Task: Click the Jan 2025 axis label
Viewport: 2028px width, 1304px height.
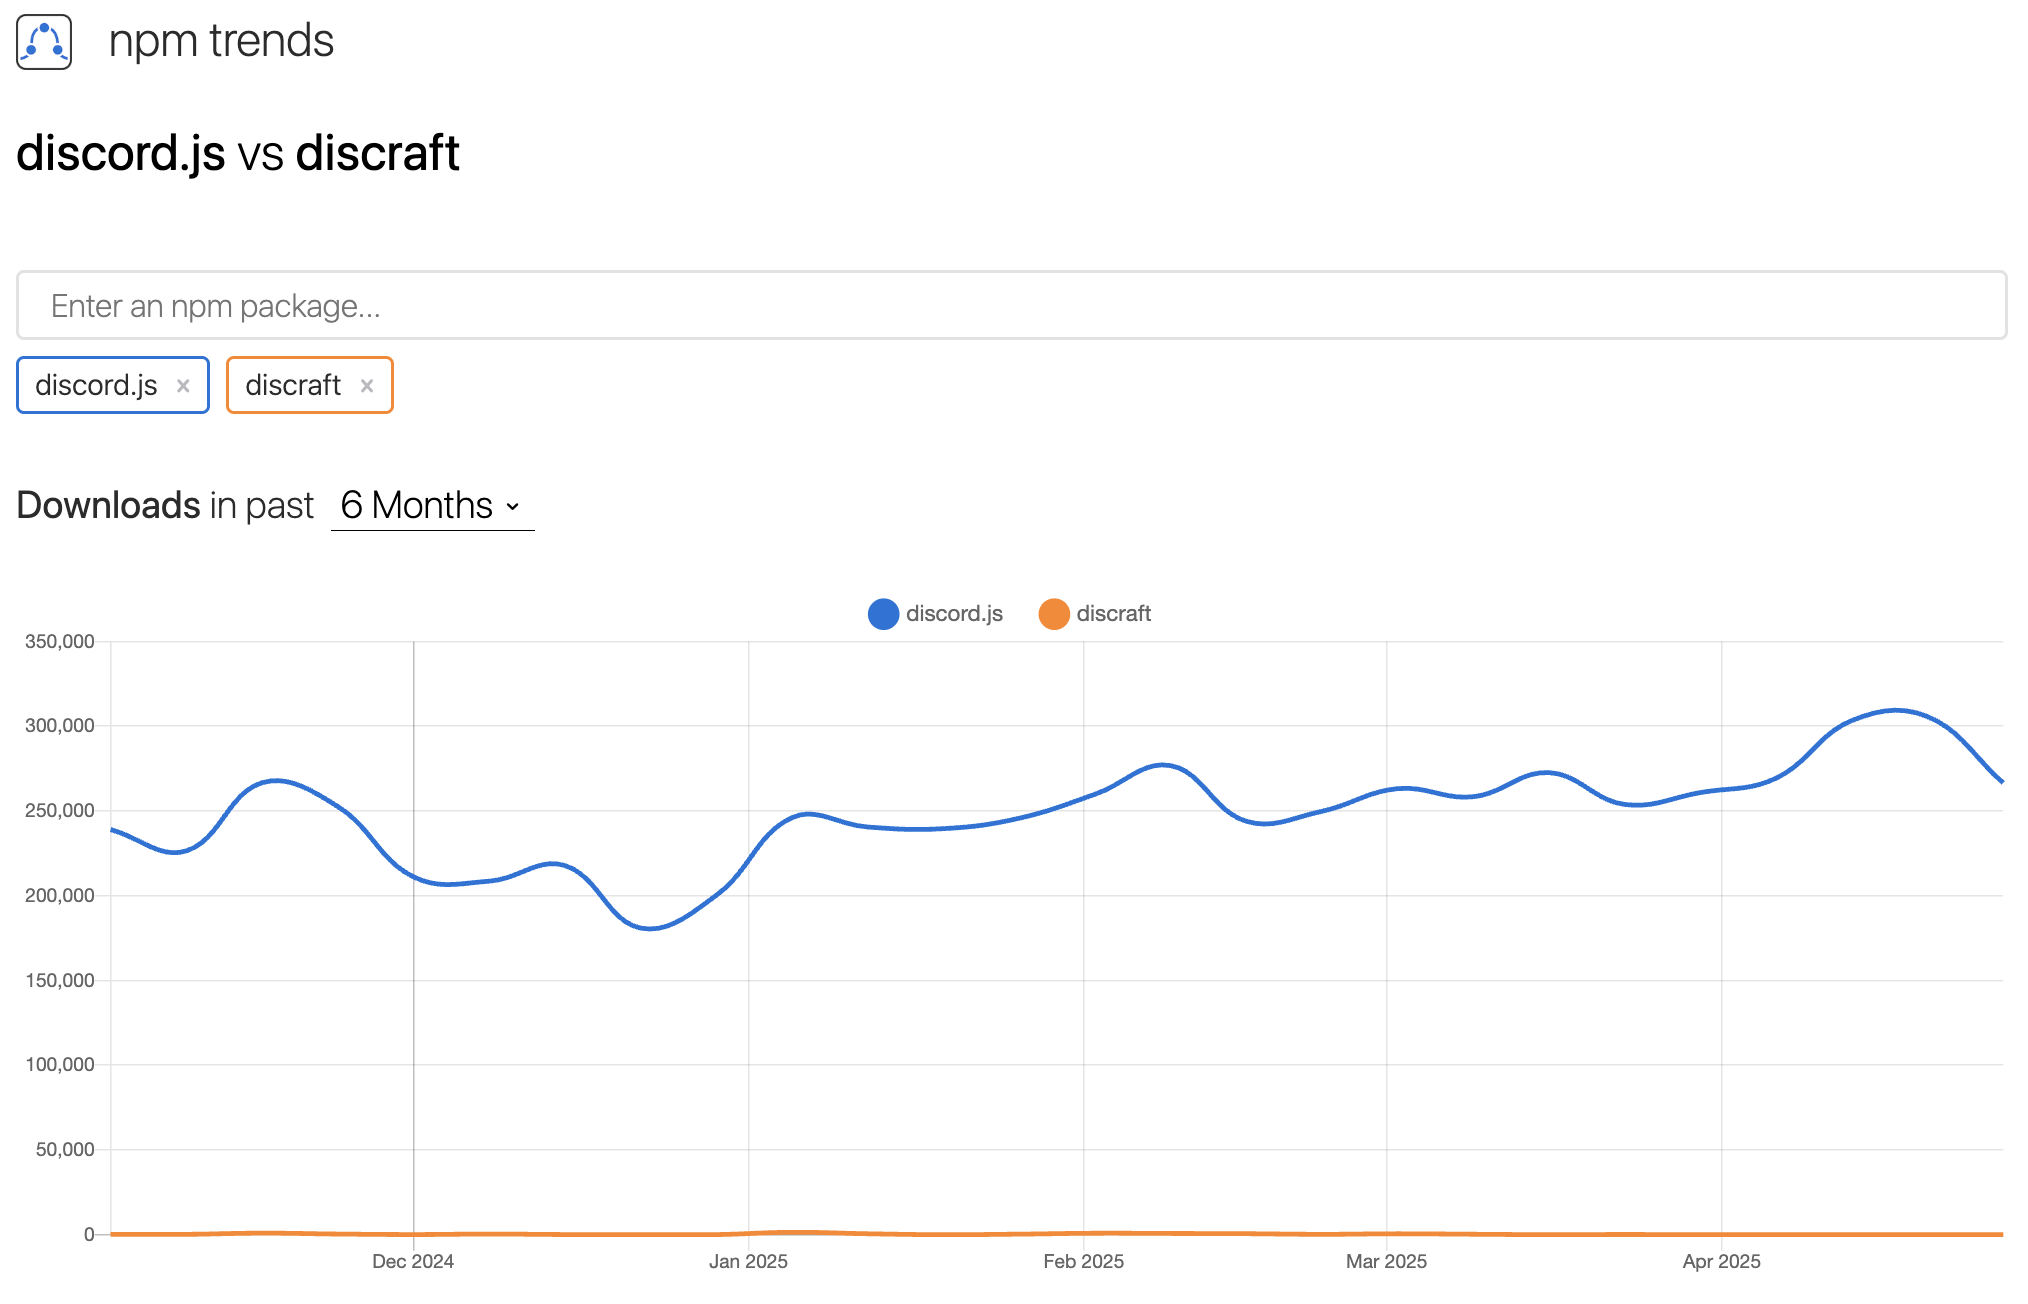Action: (748, 1262)
